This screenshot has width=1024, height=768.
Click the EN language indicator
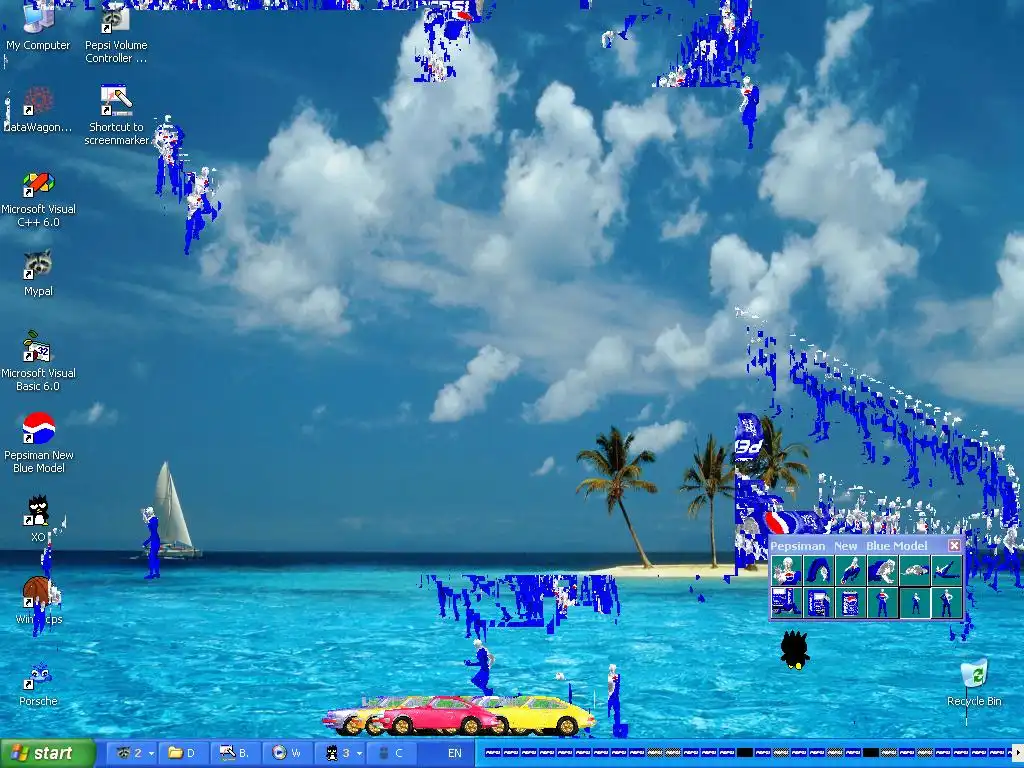click(455, 753)
